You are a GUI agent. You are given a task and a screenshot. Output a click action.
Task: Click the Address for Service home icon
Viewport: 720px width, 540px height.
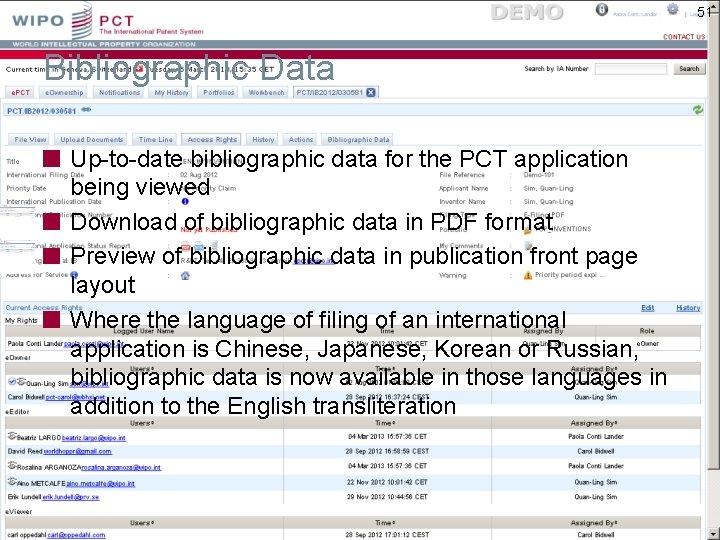tap(185, 276)
